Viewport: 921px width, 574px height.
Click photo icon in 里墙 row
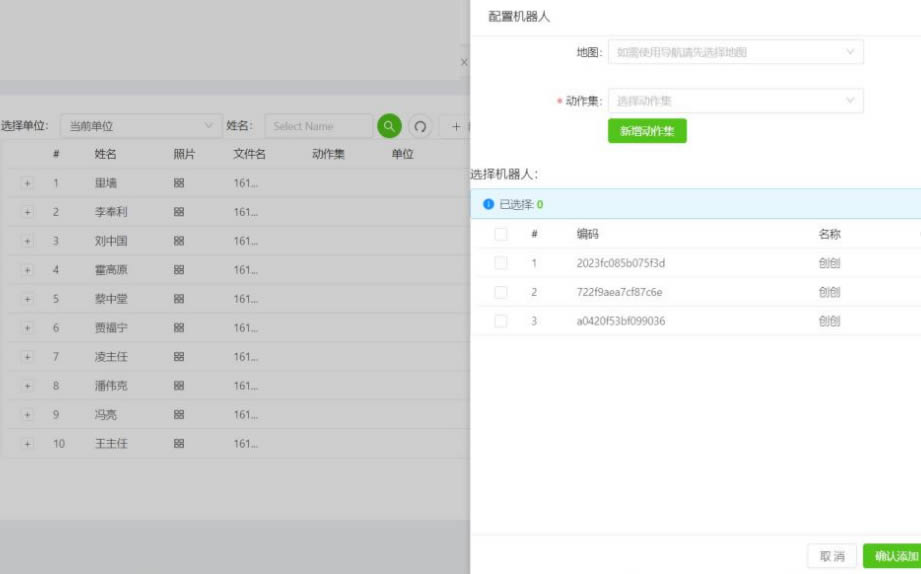coord(179,184)
